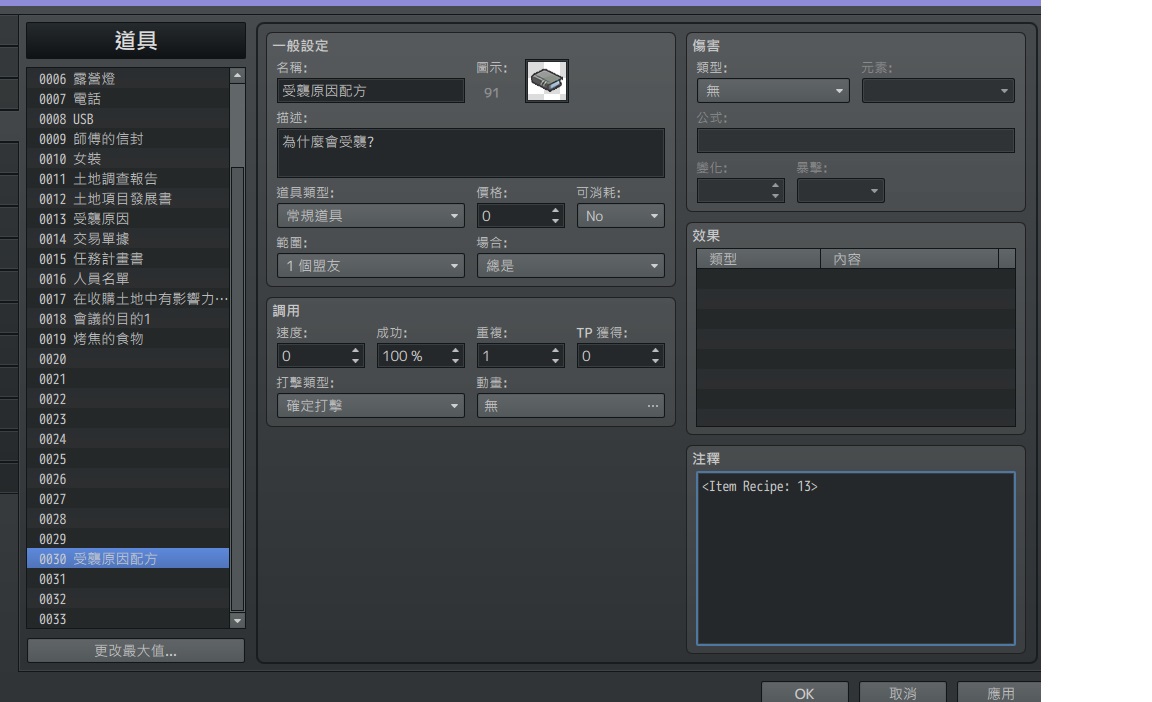Image resolution: width=1152 pixels, height=702 pixels.
Task: Click the TP 獲得 spinner field
Action: (x=621, y=356)
